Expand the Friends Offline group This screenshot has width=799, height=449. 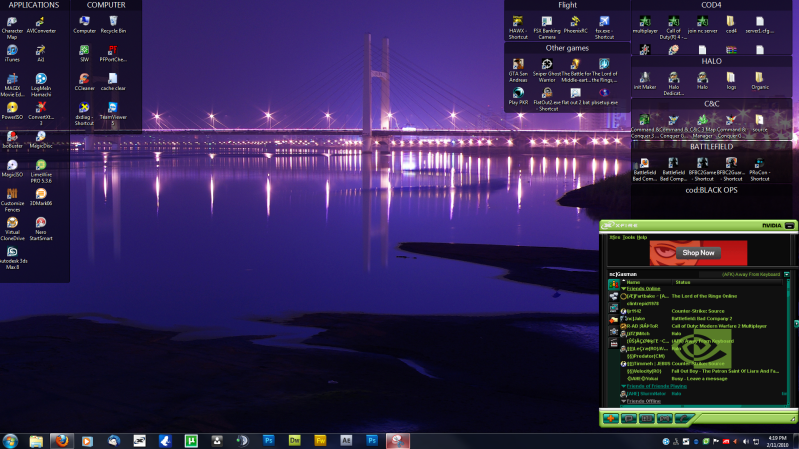[x=623, y=401]
